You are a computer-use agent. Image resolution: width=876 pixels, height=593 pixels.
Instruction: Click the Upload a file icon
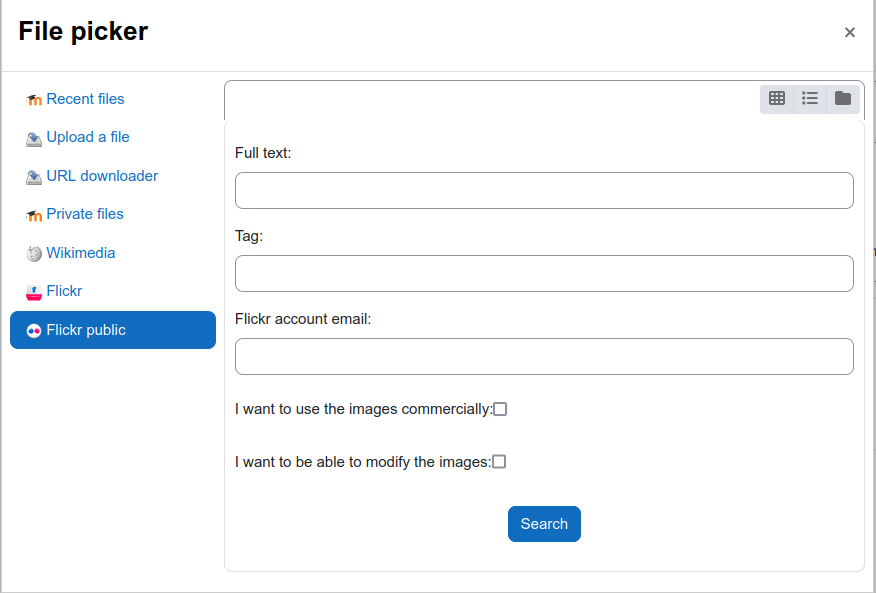point(34,139)
